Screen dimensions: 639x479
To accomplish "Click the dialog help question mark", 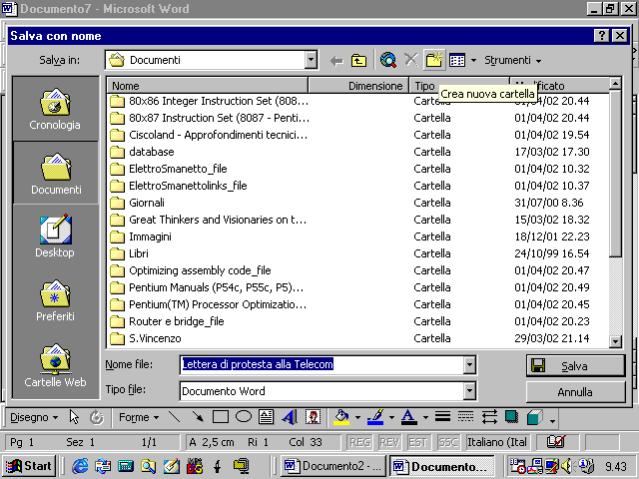I will pyautogui.click(x=602, y=36).
